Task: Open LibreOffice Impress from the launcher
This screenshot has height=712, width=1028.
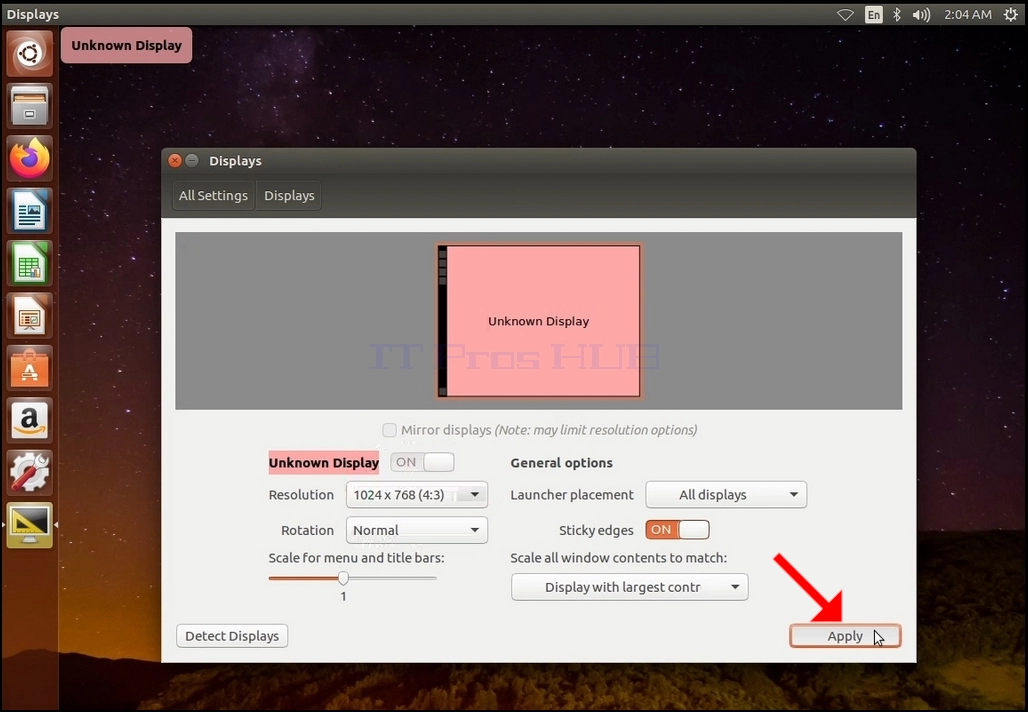Action: [x=30, y=316]
